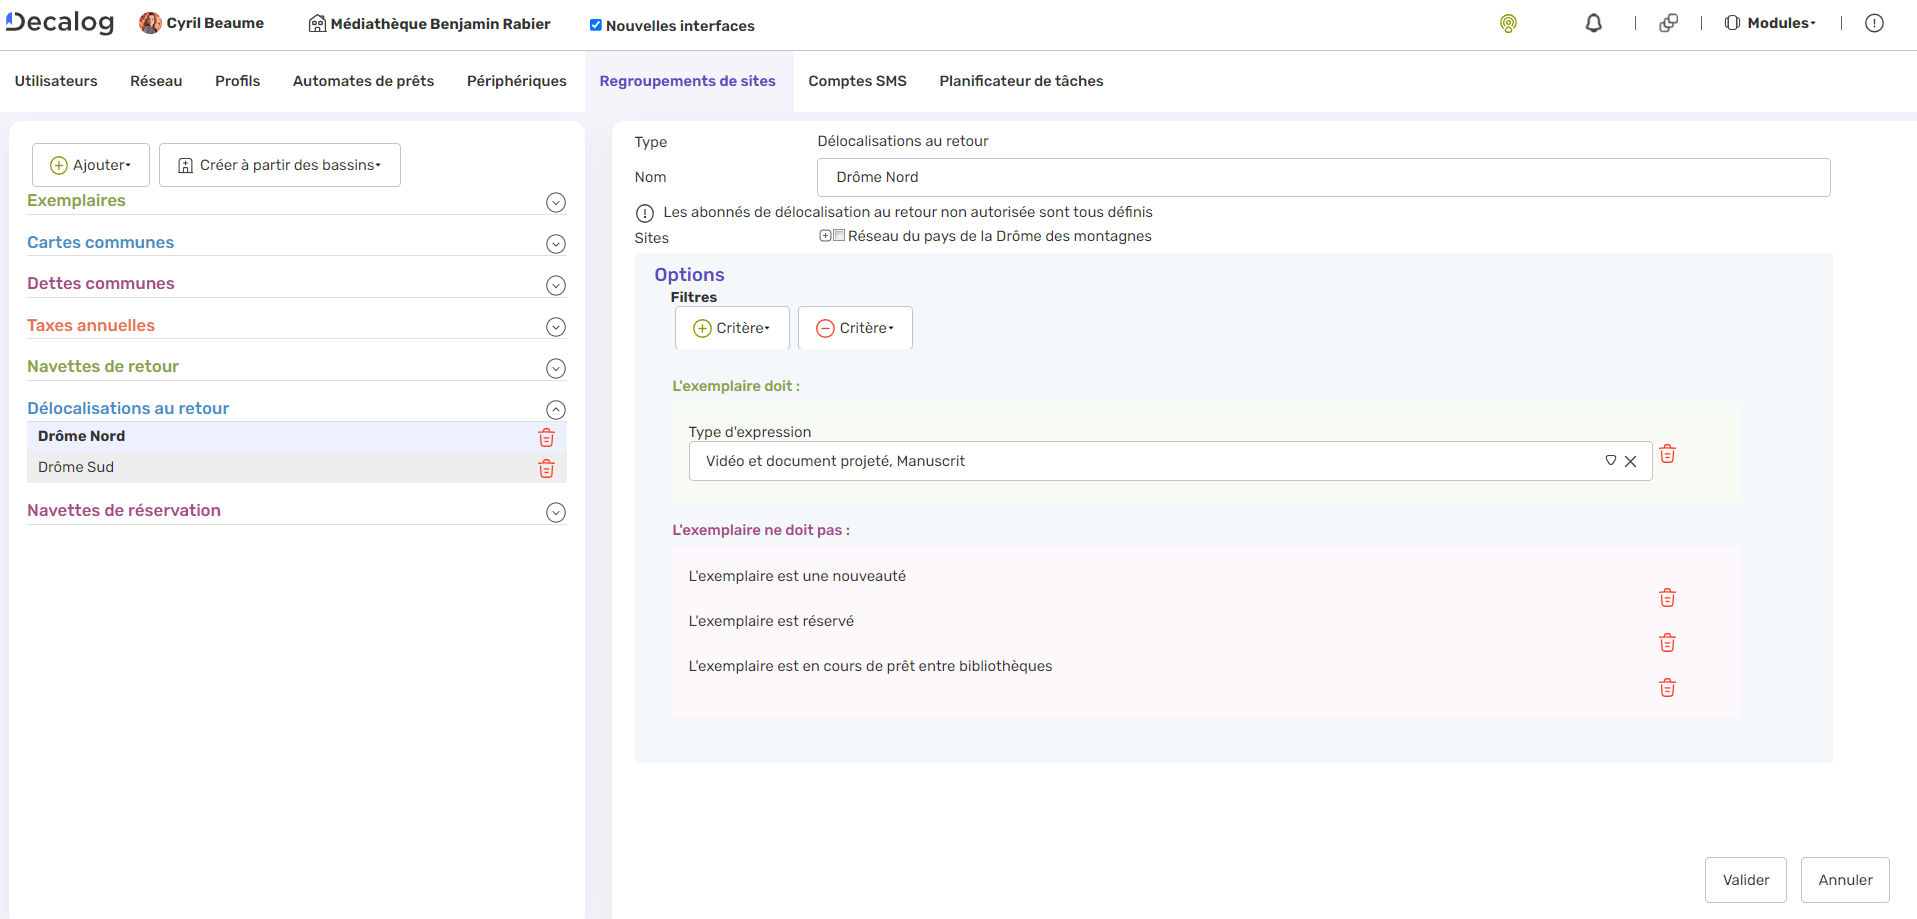Image resolution: width=1917 pixels, height=919 pixels.
Task: Open the Ajouter dropdown button
Action: pyautogui.click(x=91, y=165)
